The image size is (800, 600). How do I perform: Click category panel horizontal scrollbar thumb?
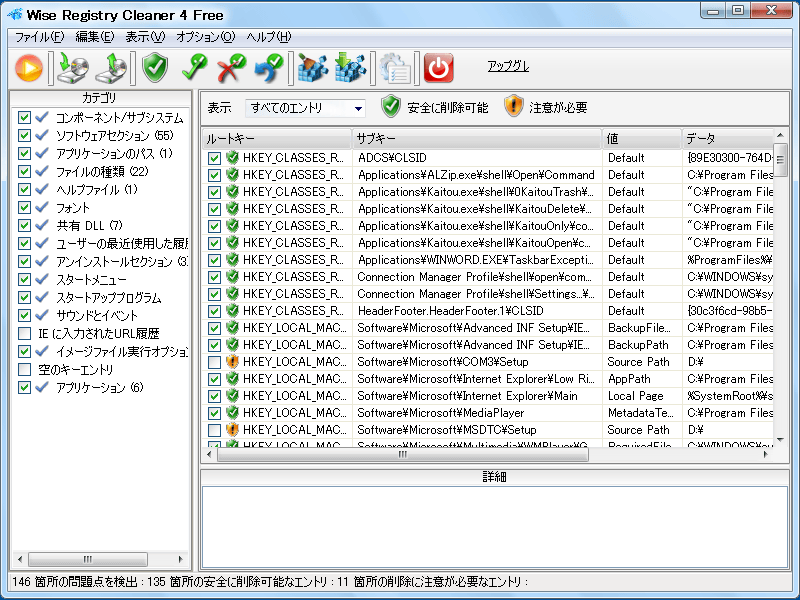pos(88,559)
